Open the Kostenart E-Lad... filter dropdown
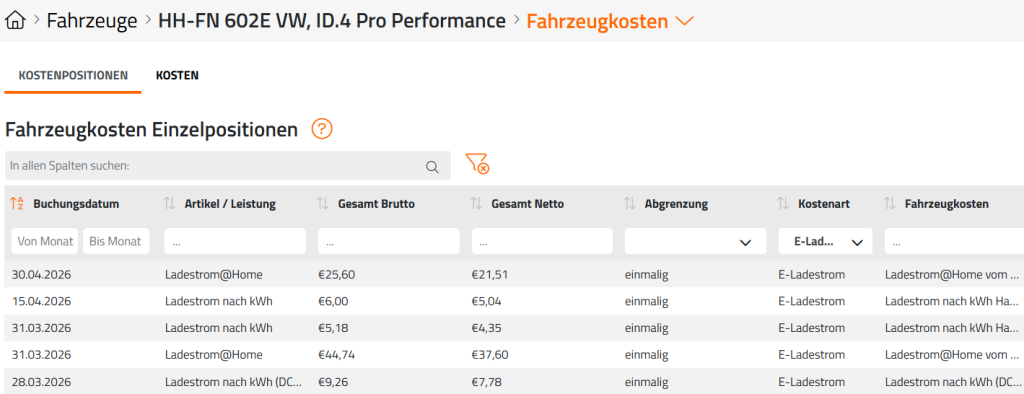This screenshot has width=1024, height=394. click(x=825, y=242)
